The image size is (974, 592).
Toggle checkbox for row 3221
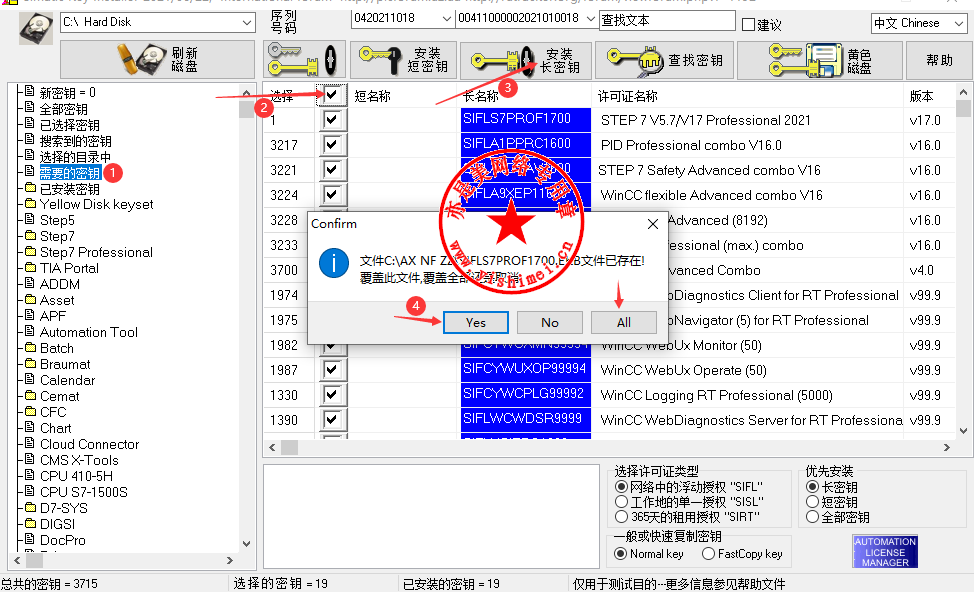[332, 170]
